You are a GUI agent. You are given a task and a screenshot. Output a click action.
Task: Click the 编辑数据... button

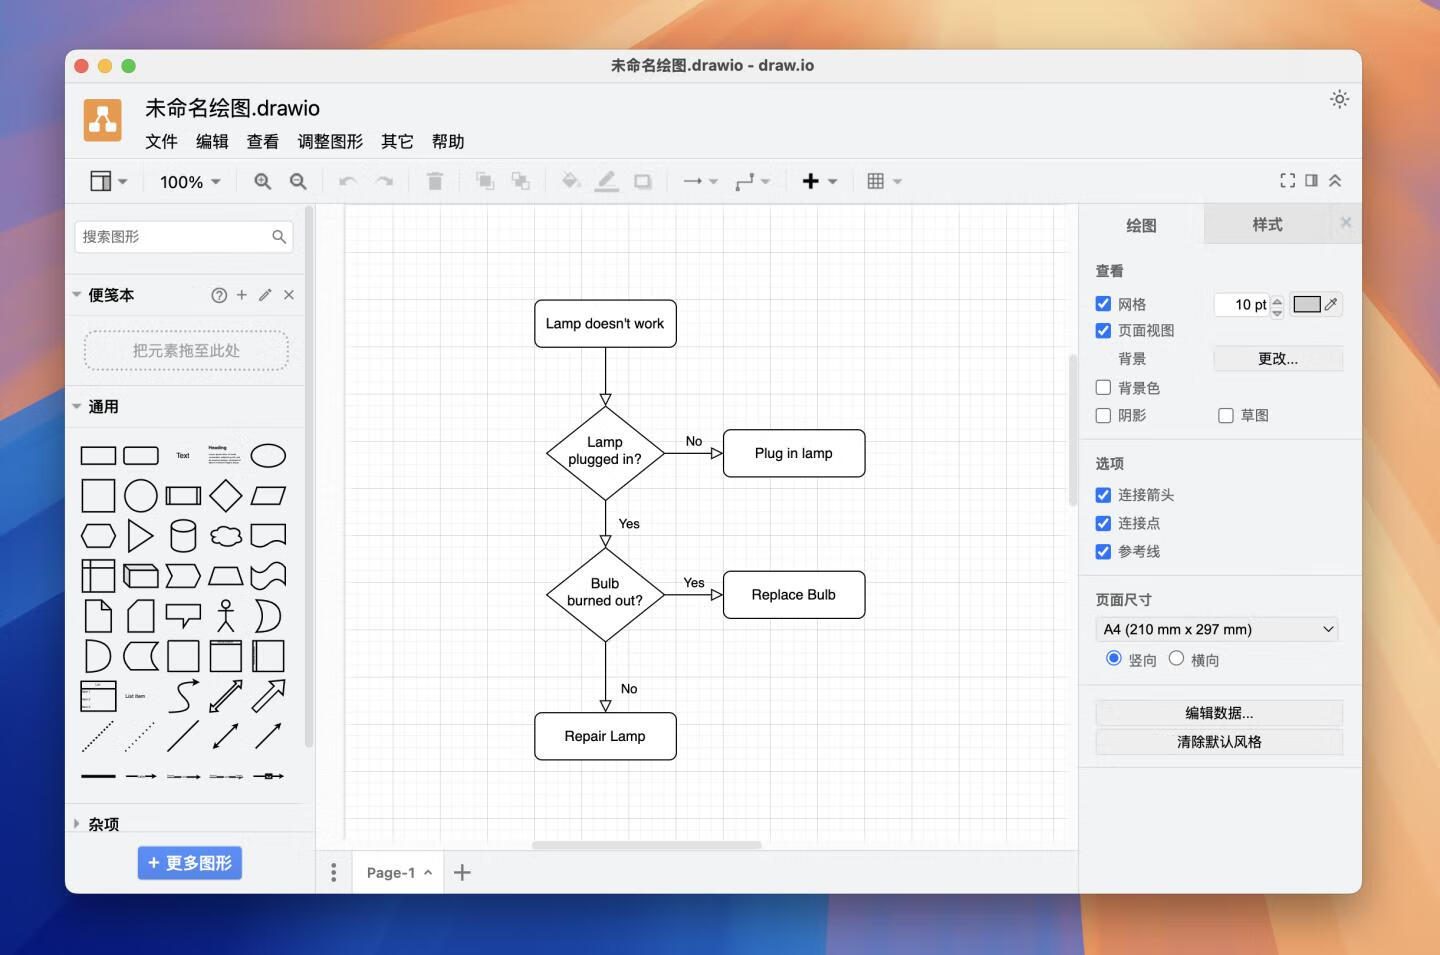tap(1218, 713)
